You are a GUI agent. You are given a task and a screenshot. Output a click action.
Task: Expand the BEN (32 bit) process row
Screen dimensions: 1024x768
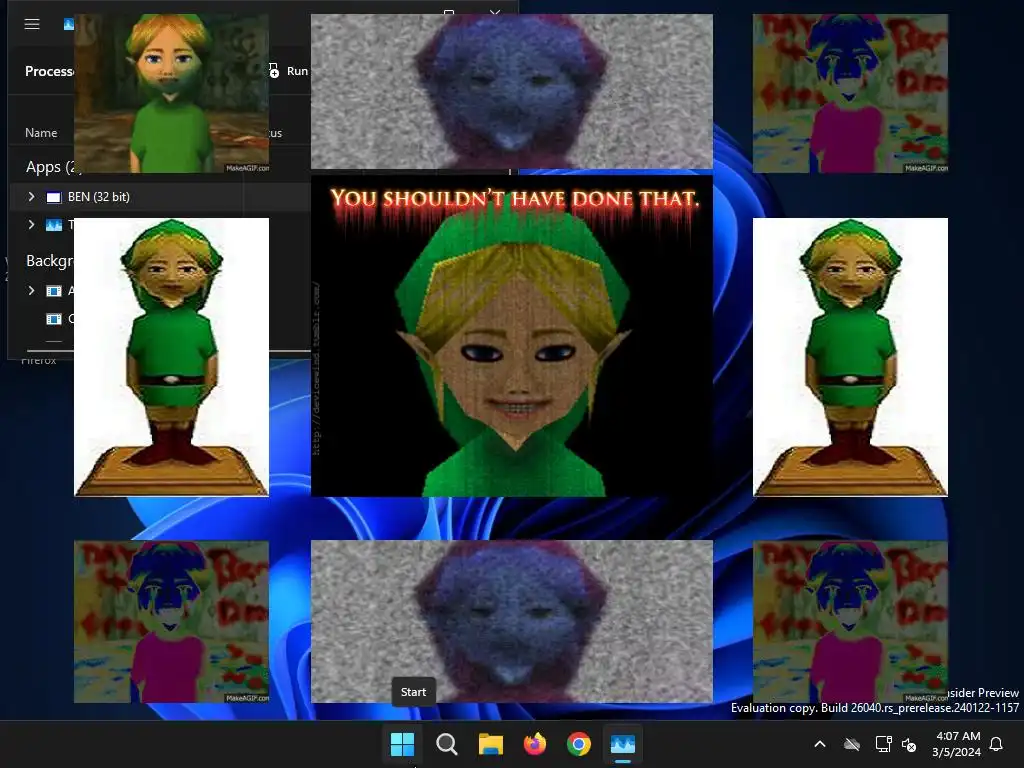click(x=31, y=197)
